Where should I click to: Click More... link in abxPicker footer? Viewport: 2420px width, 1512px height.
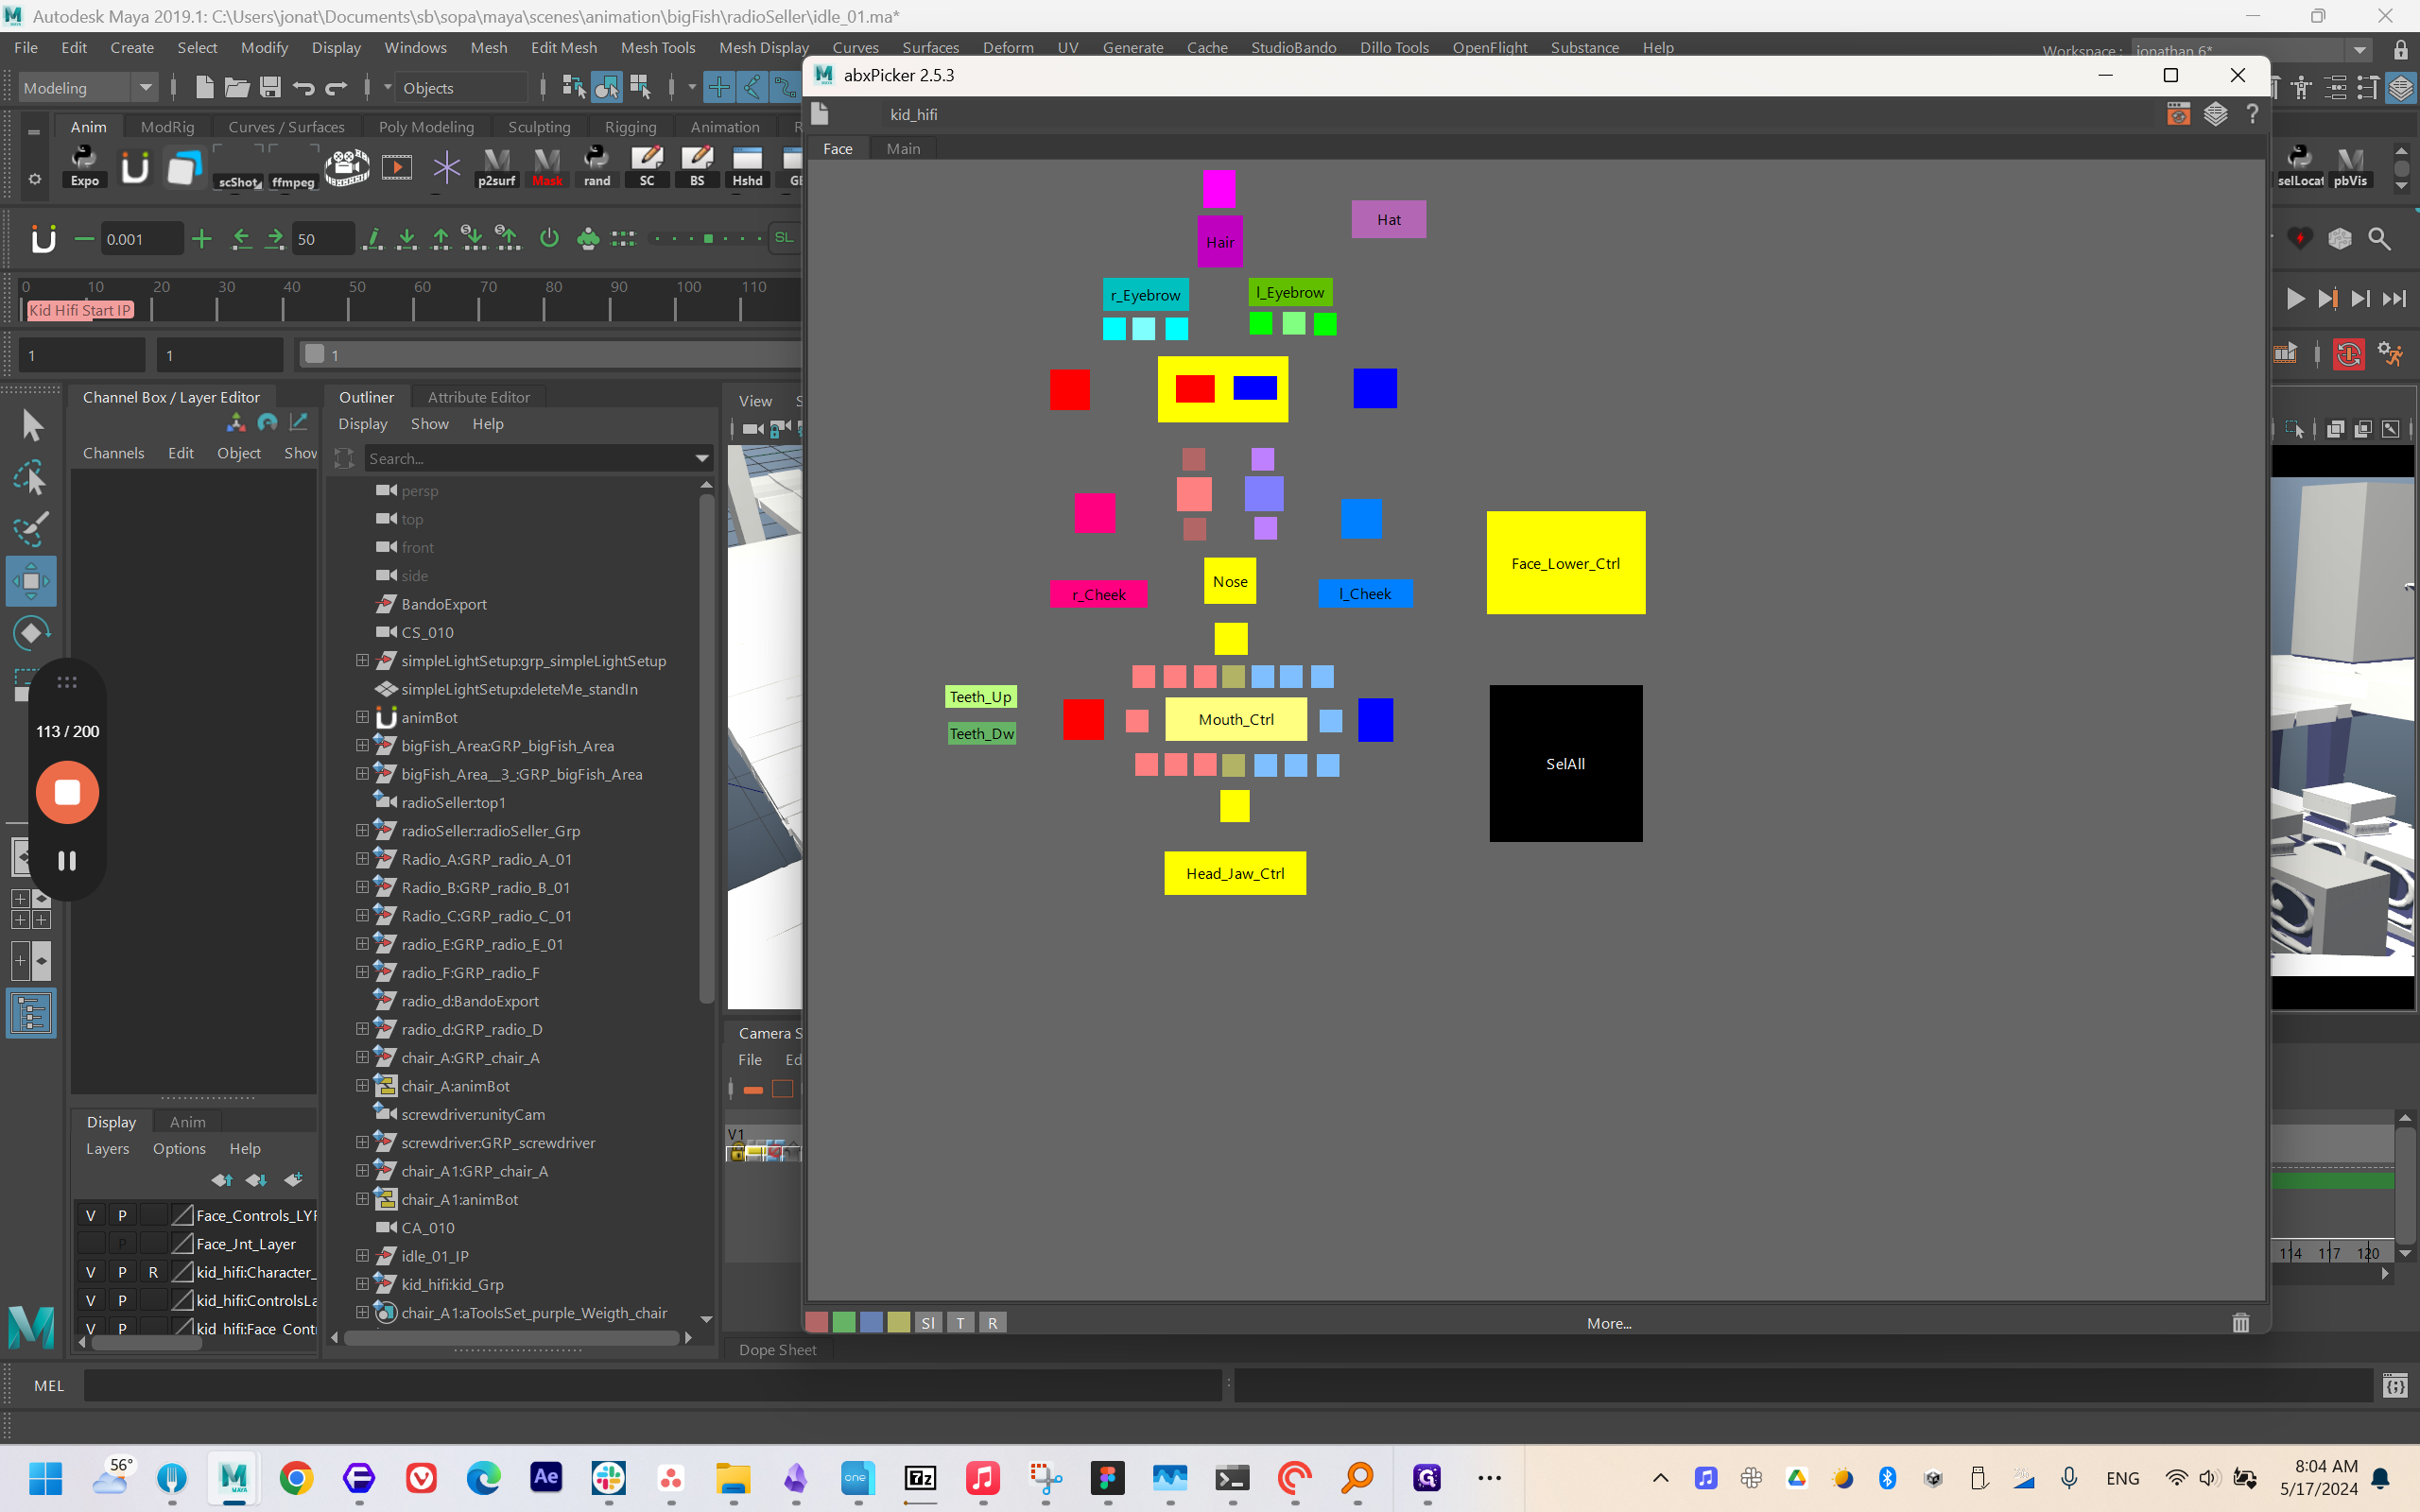pos(1609,1323)
